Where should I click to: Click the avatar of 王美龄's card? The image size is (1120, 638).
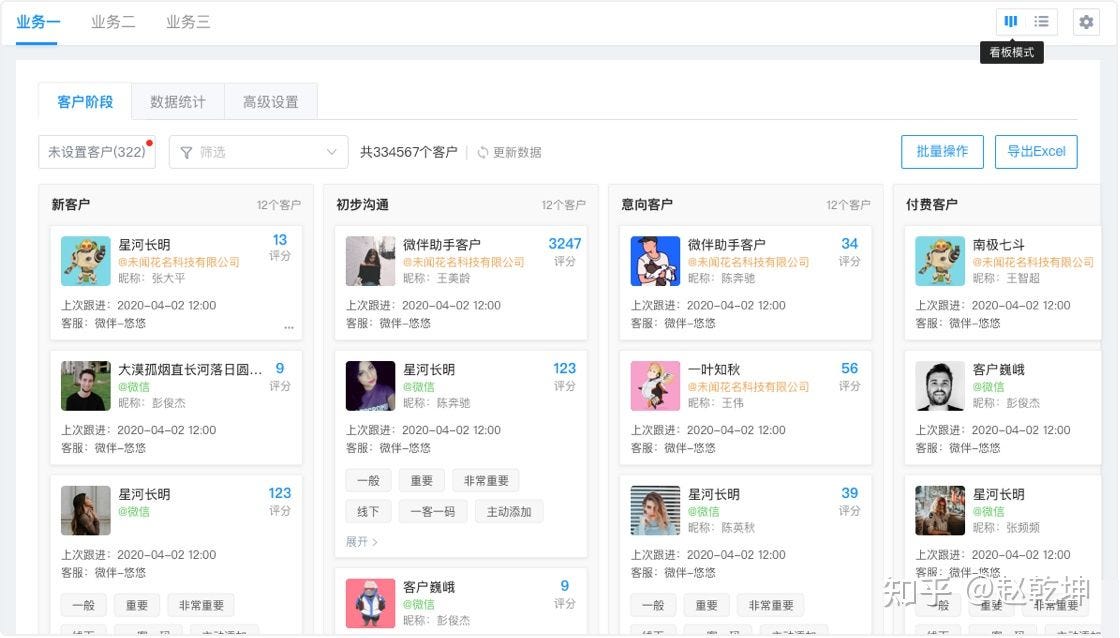pyautogui.click(x=370, y=261)
